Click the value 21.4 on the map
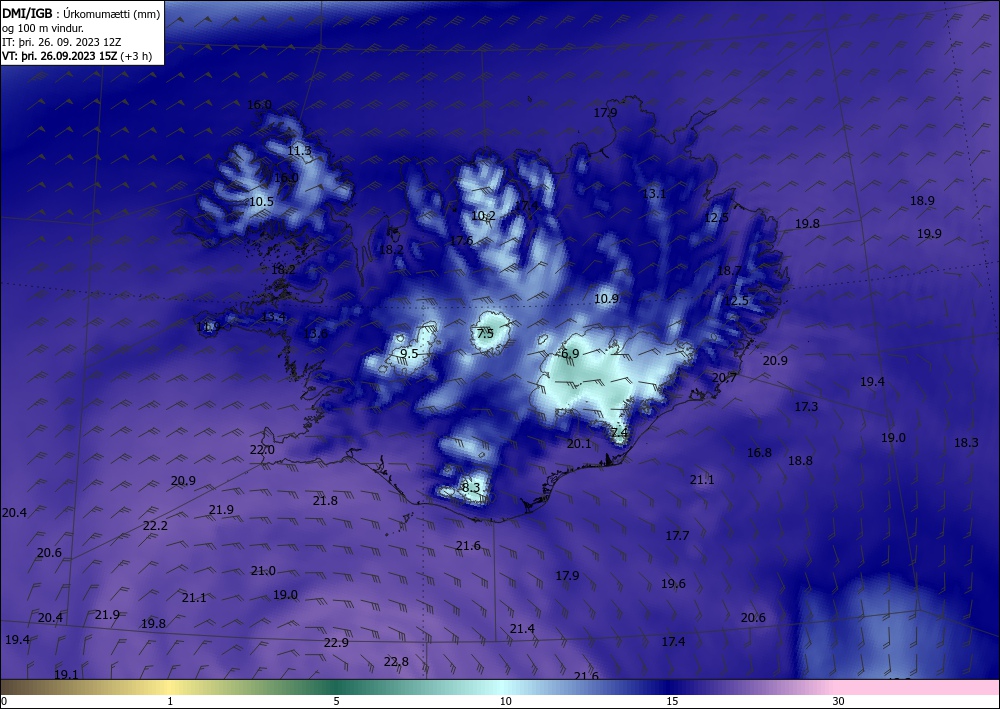Viewport: 1000px width, 709px height. tap(522, 629)
